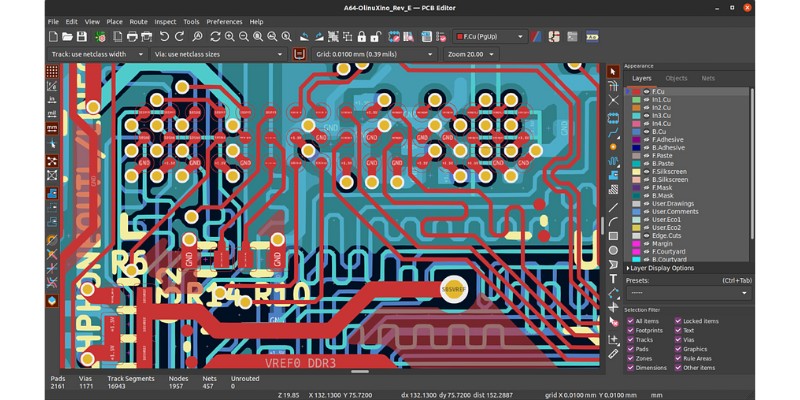Screen dimensions: 800x400
Task: Select the Add Text tool
Action: [613, 279]
